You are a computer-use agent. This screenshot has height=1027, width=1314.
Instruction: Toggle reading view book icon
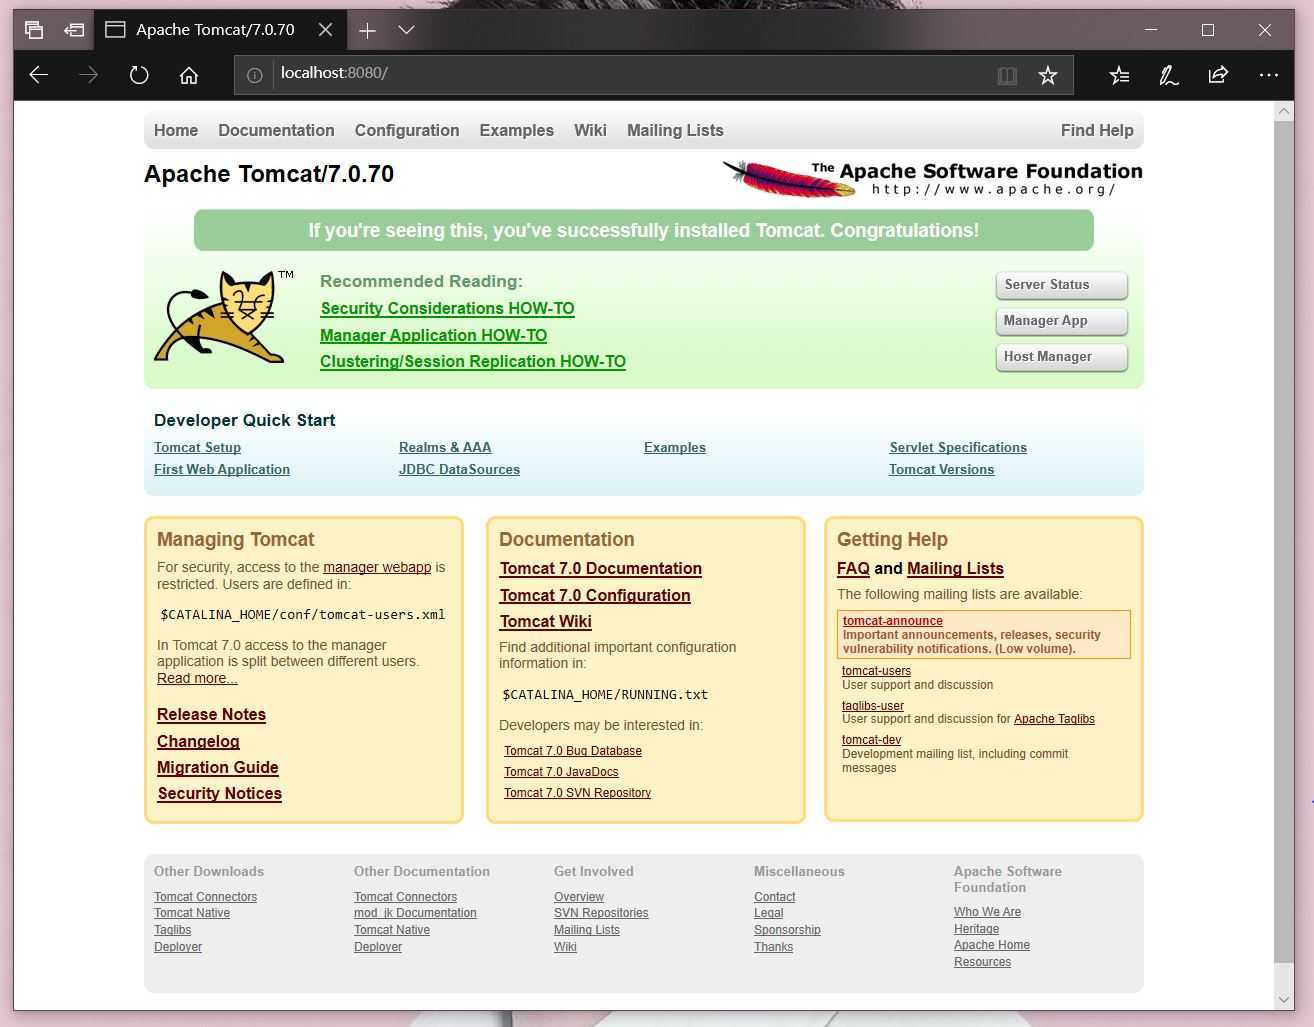(x=1007, y=75)
